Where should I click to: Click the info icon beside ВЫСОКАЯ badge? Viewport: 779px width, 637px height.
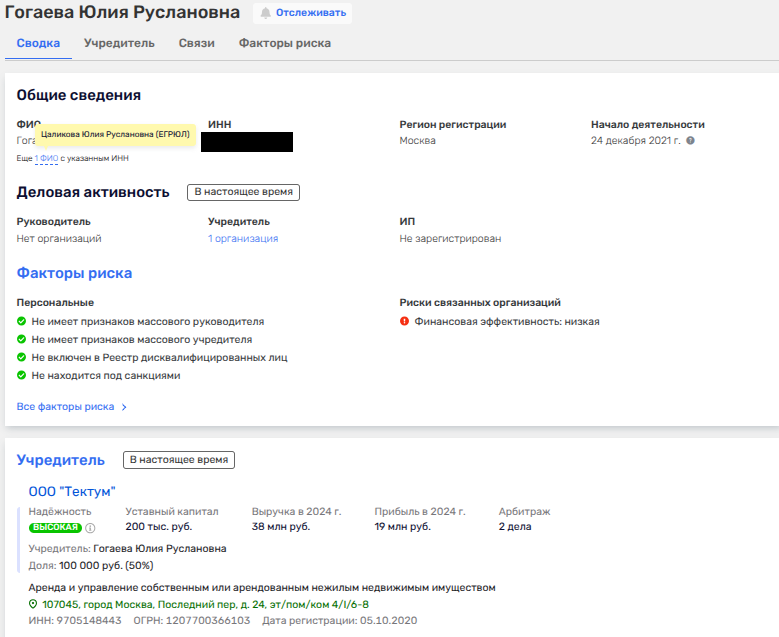click(x=90, y=528)
